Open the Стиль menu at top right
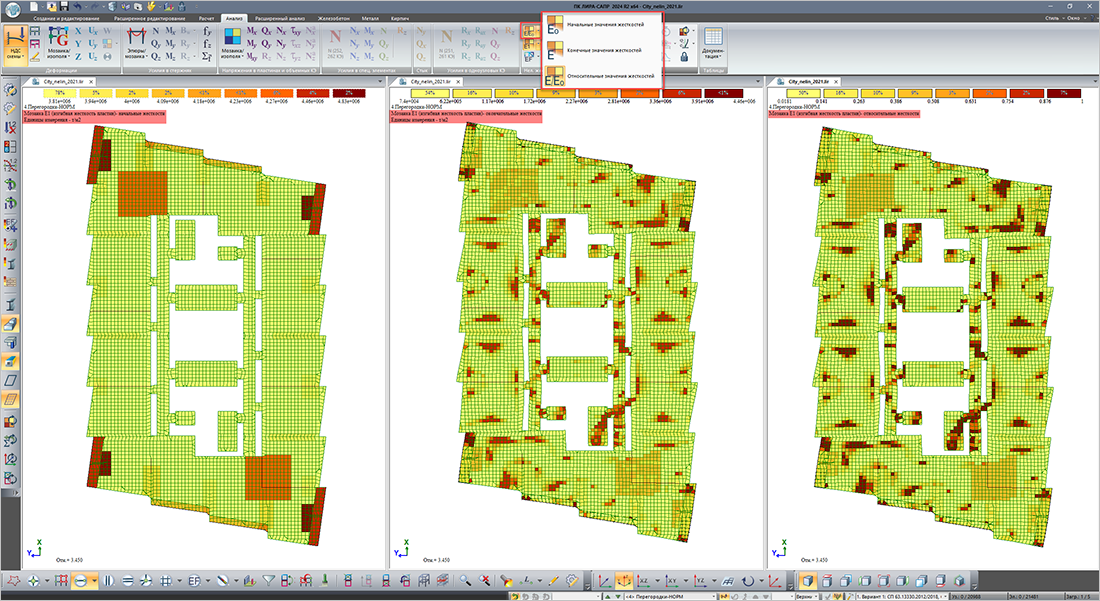Screen dimensions: 1100x601 [x=1052, y=18]
